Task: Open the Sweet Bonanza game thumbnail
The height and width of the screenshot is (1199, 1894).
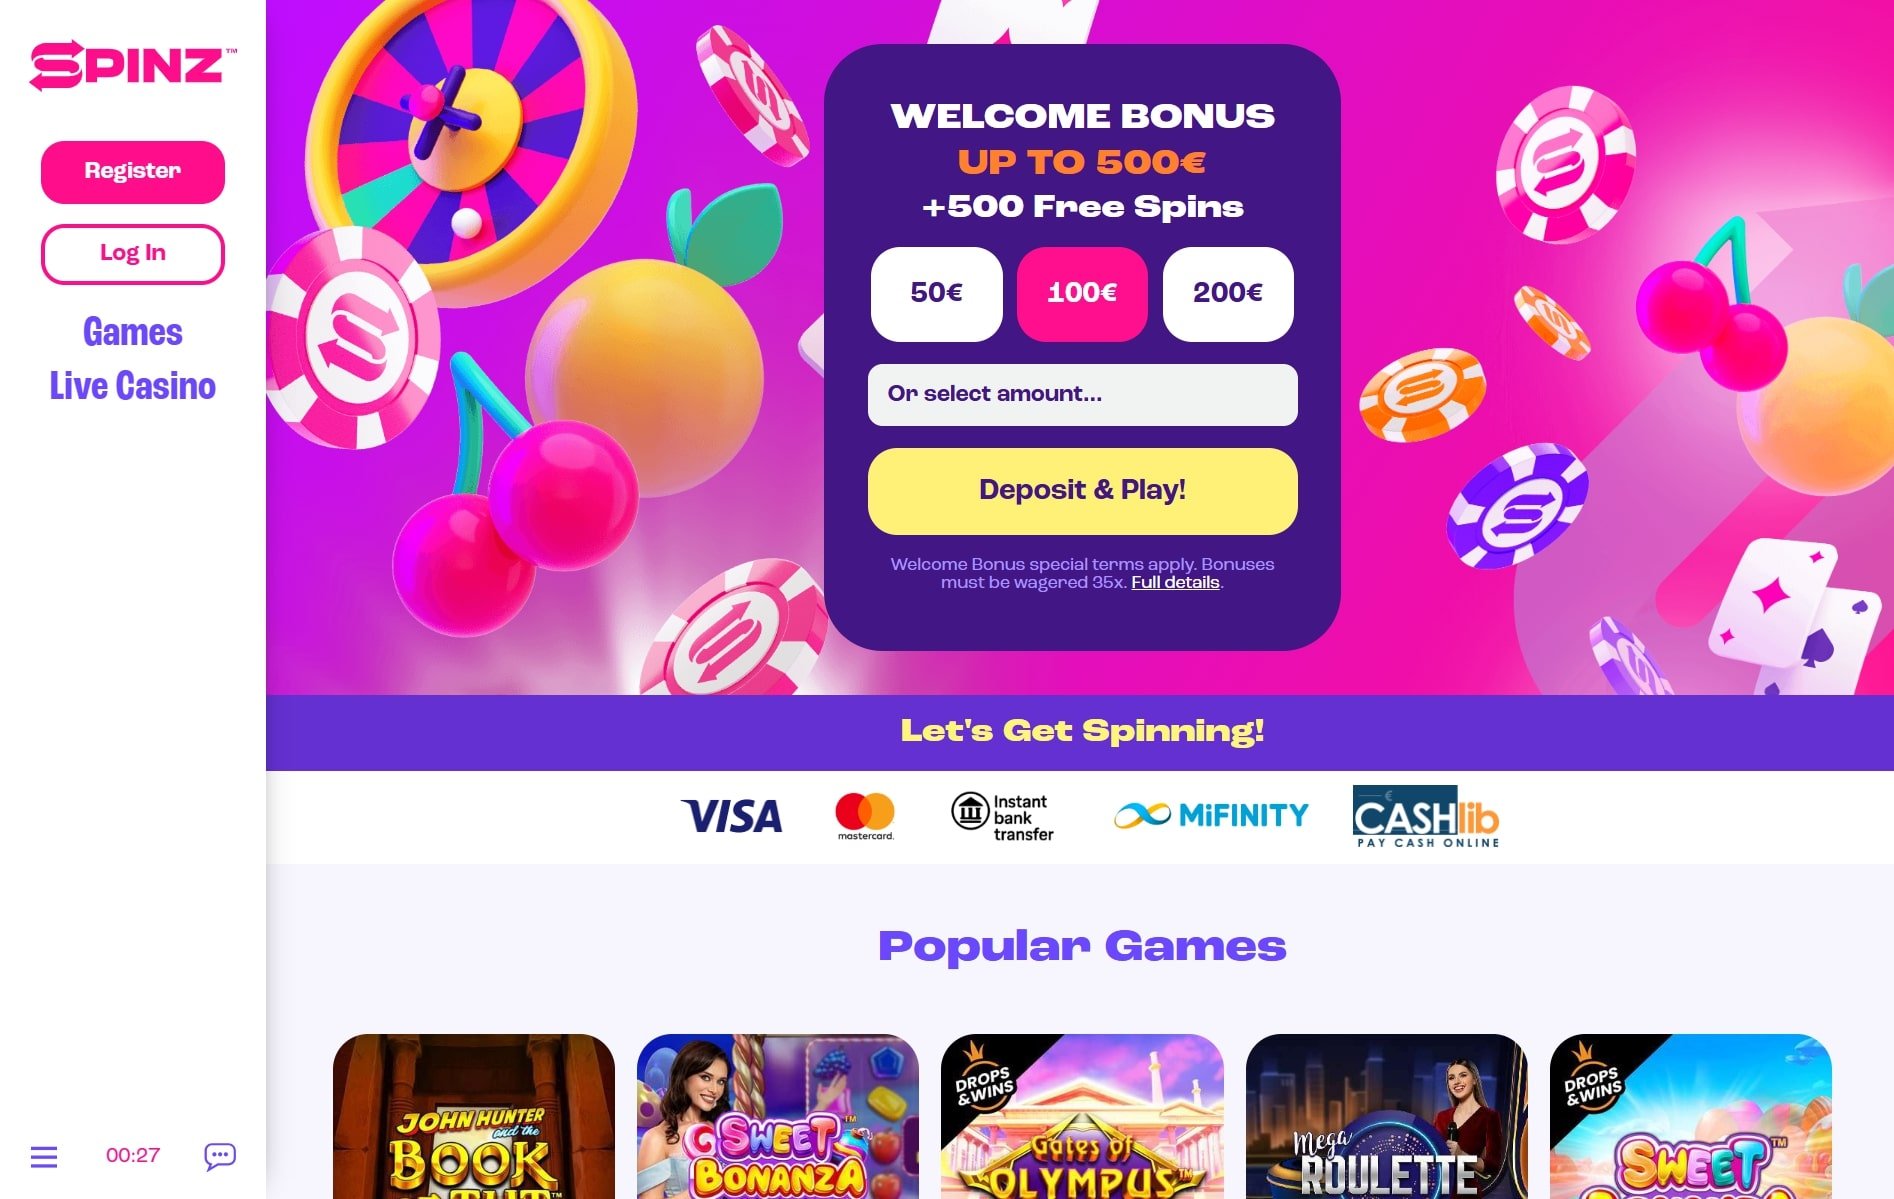Action: pos(778,1116)
